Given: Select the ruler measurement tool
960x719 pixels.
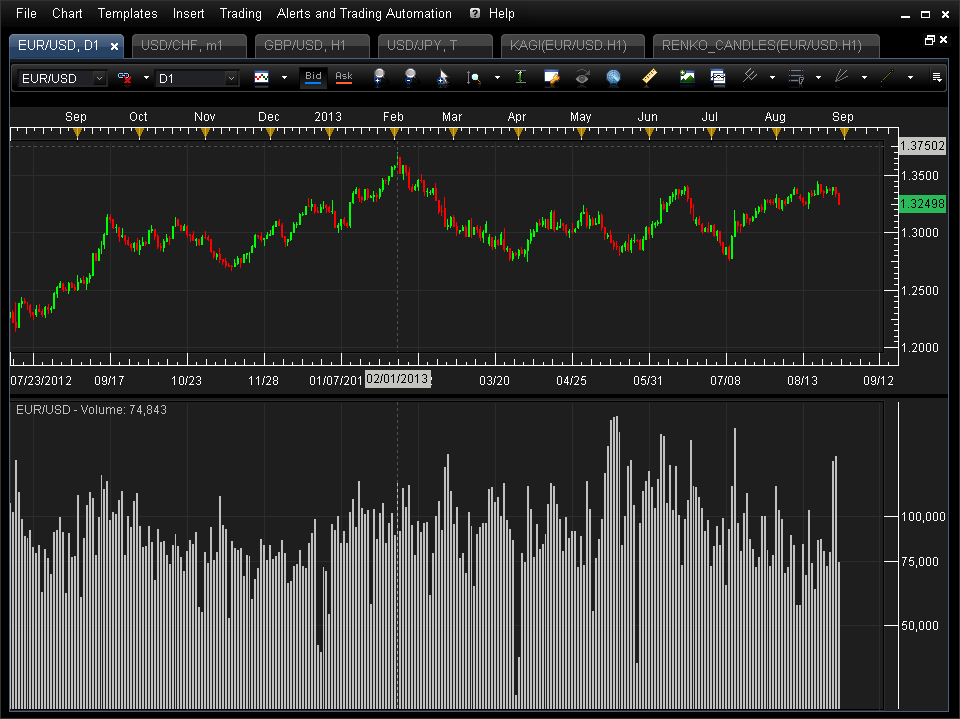Looking at the screenshot, I should click(x=649, y=77).
